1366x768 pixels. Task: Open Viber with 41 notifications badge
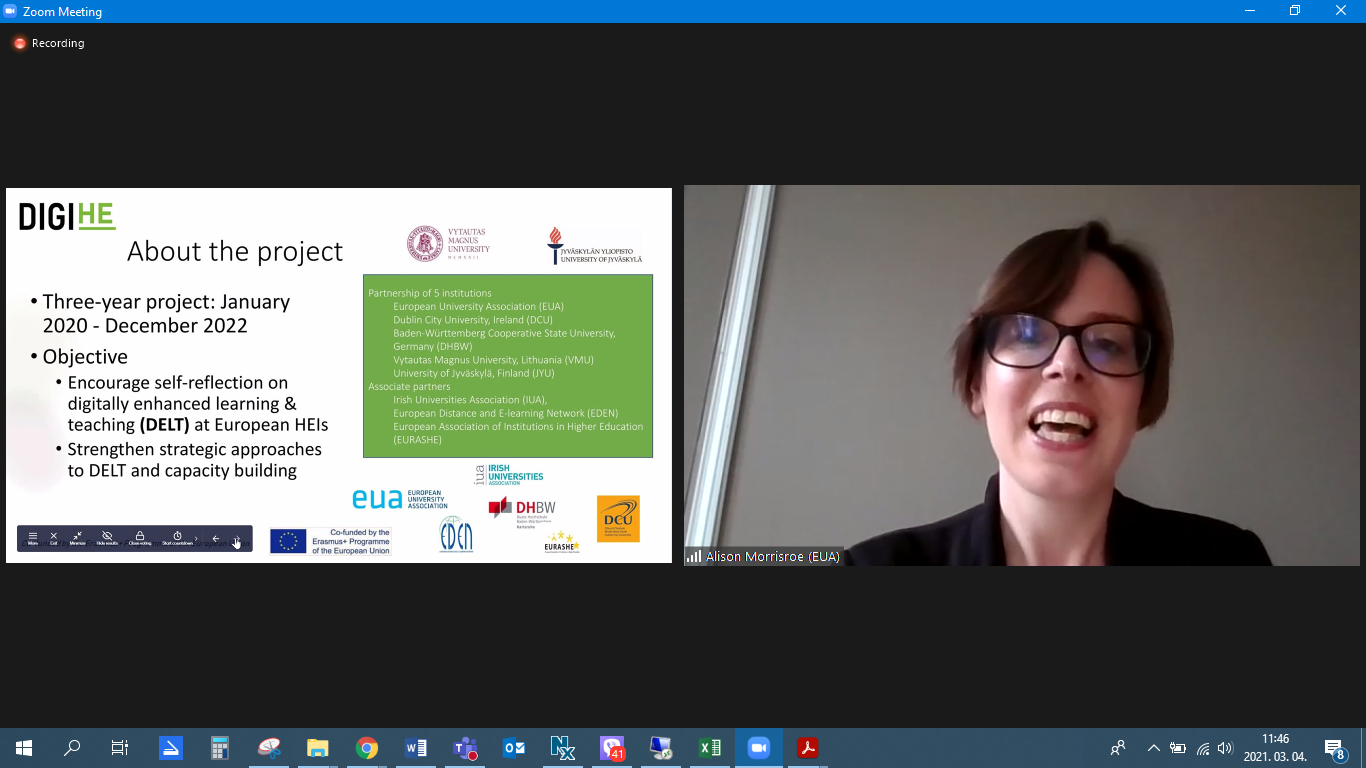[611, 748]
